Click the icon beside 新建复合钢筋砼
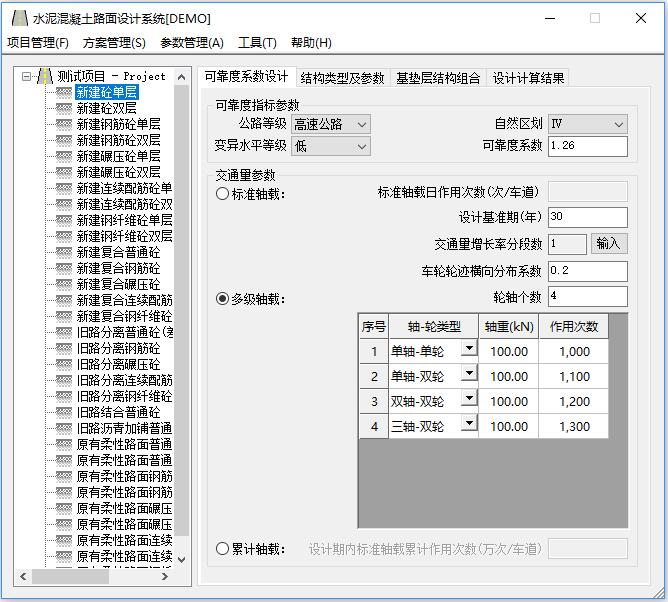Viewport: 668px width, 602px height. 64,268
